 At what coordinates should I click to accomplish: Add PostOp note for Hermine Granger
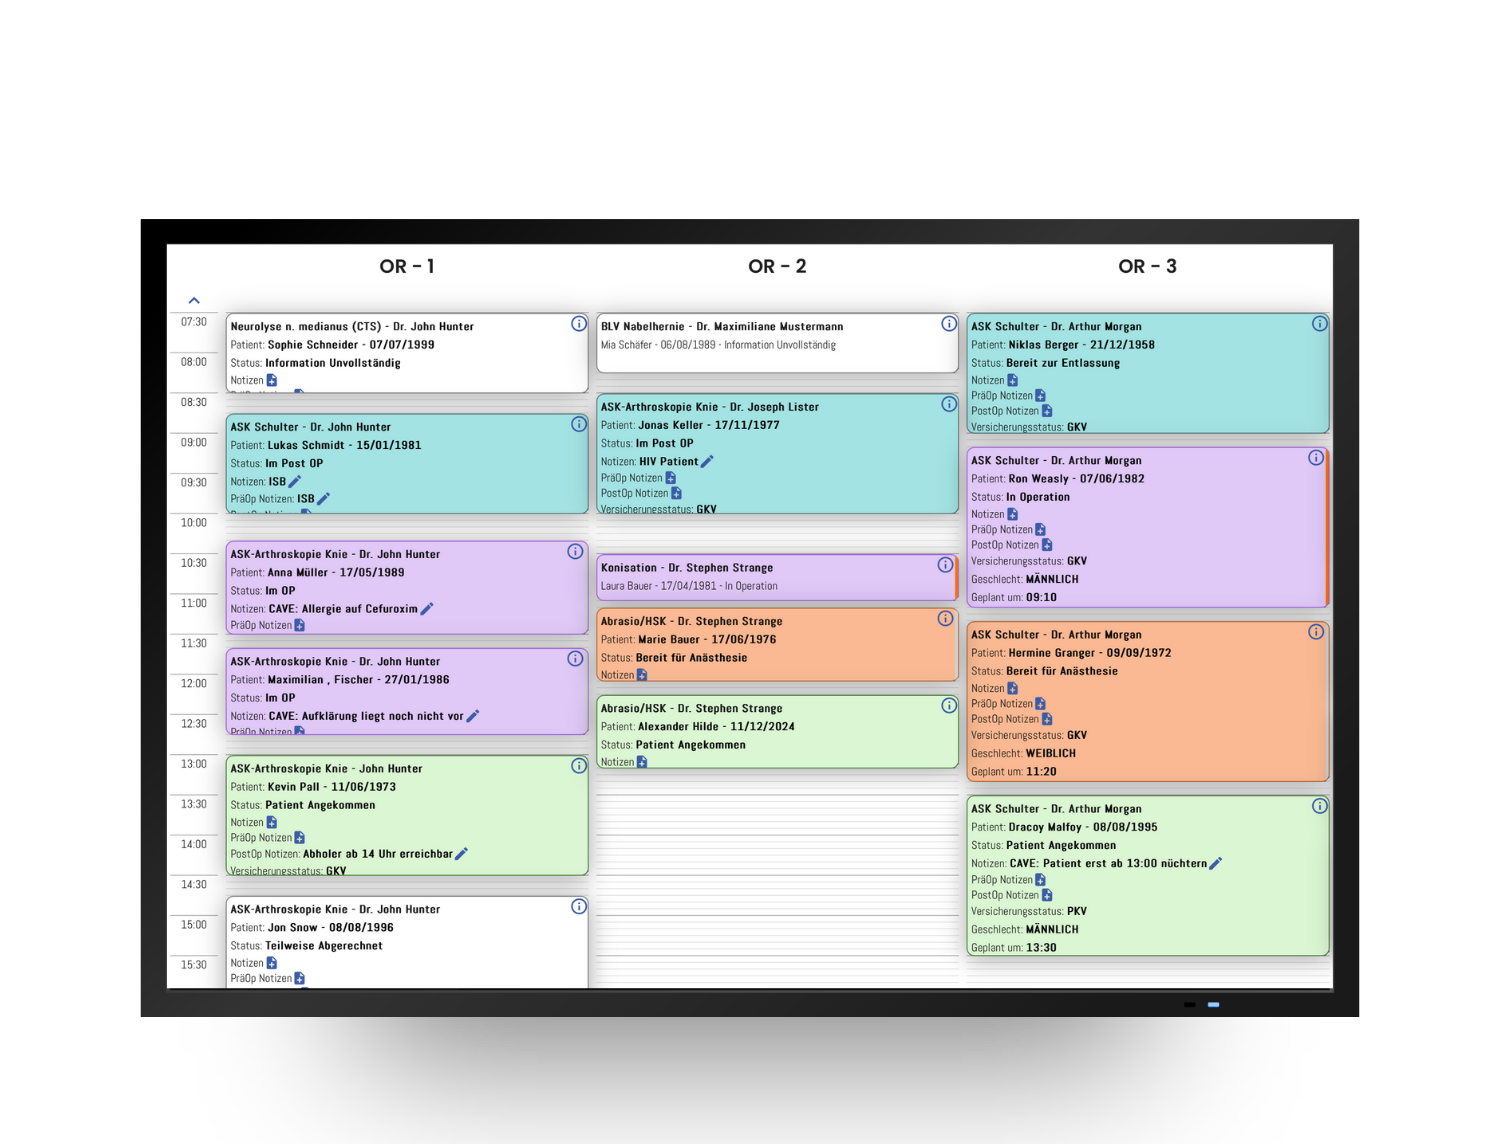pyautogui.click(x=1047, y=719)
